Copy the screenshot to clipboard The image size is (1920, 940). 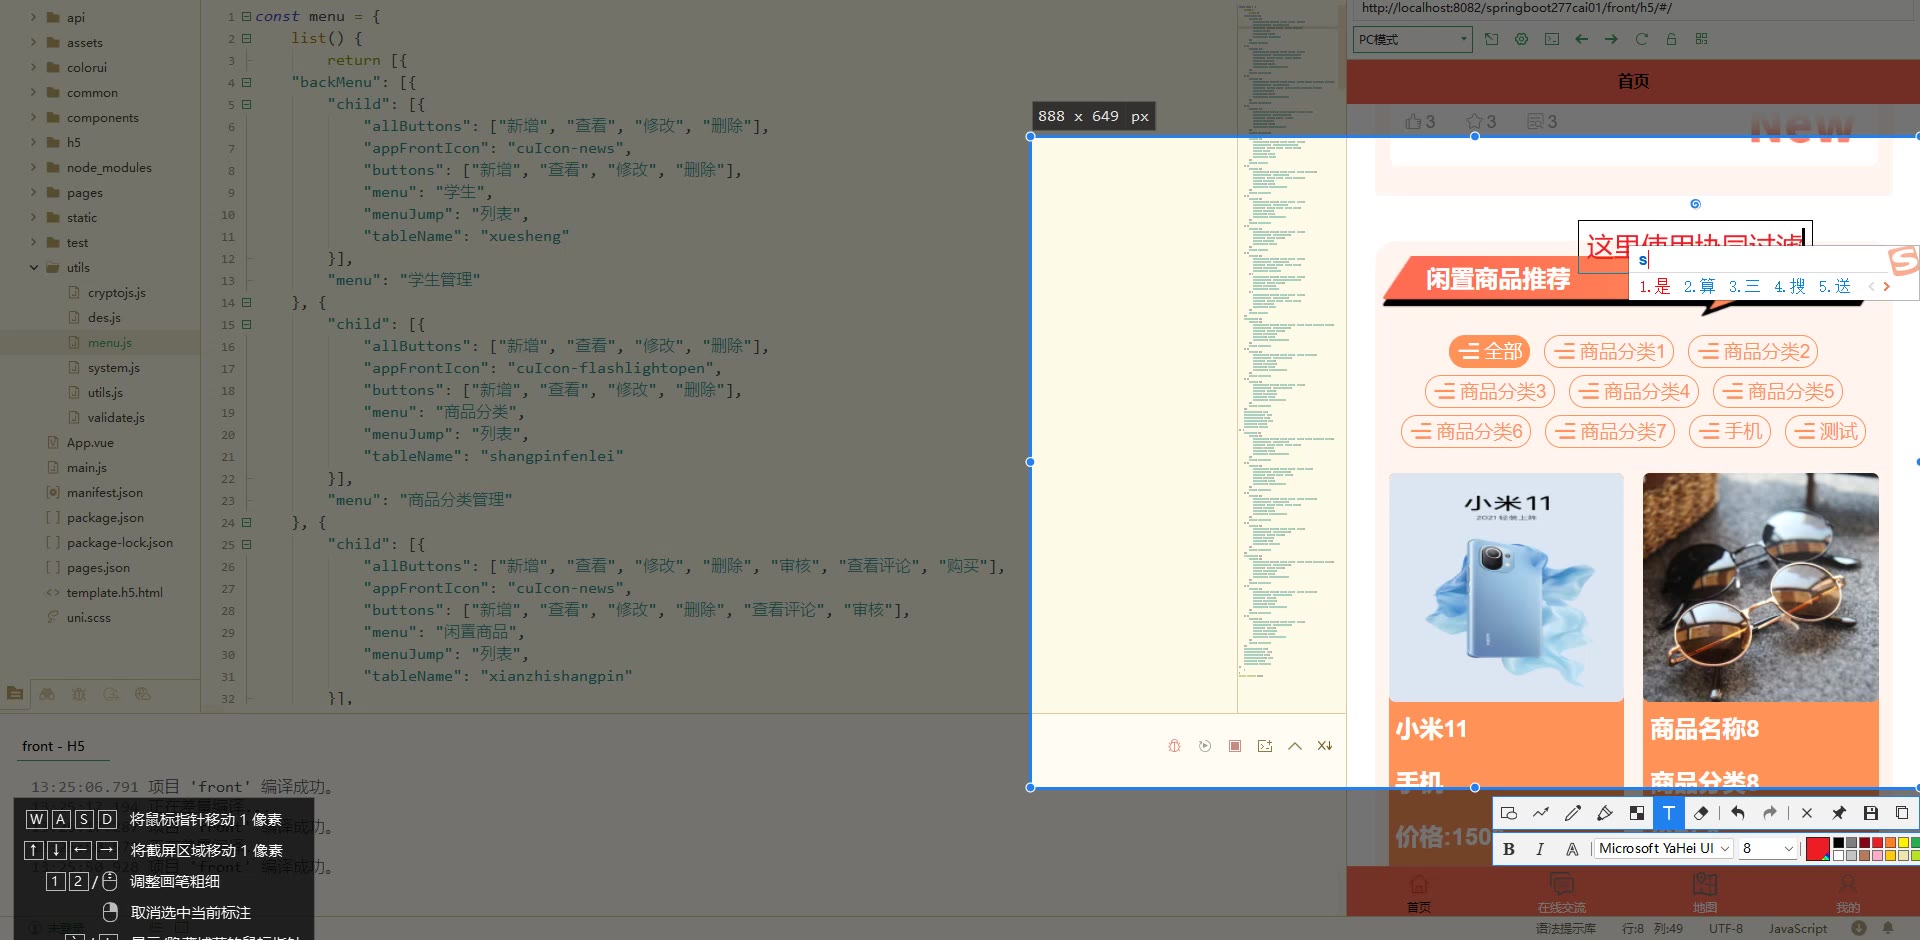pos(1902,813)
